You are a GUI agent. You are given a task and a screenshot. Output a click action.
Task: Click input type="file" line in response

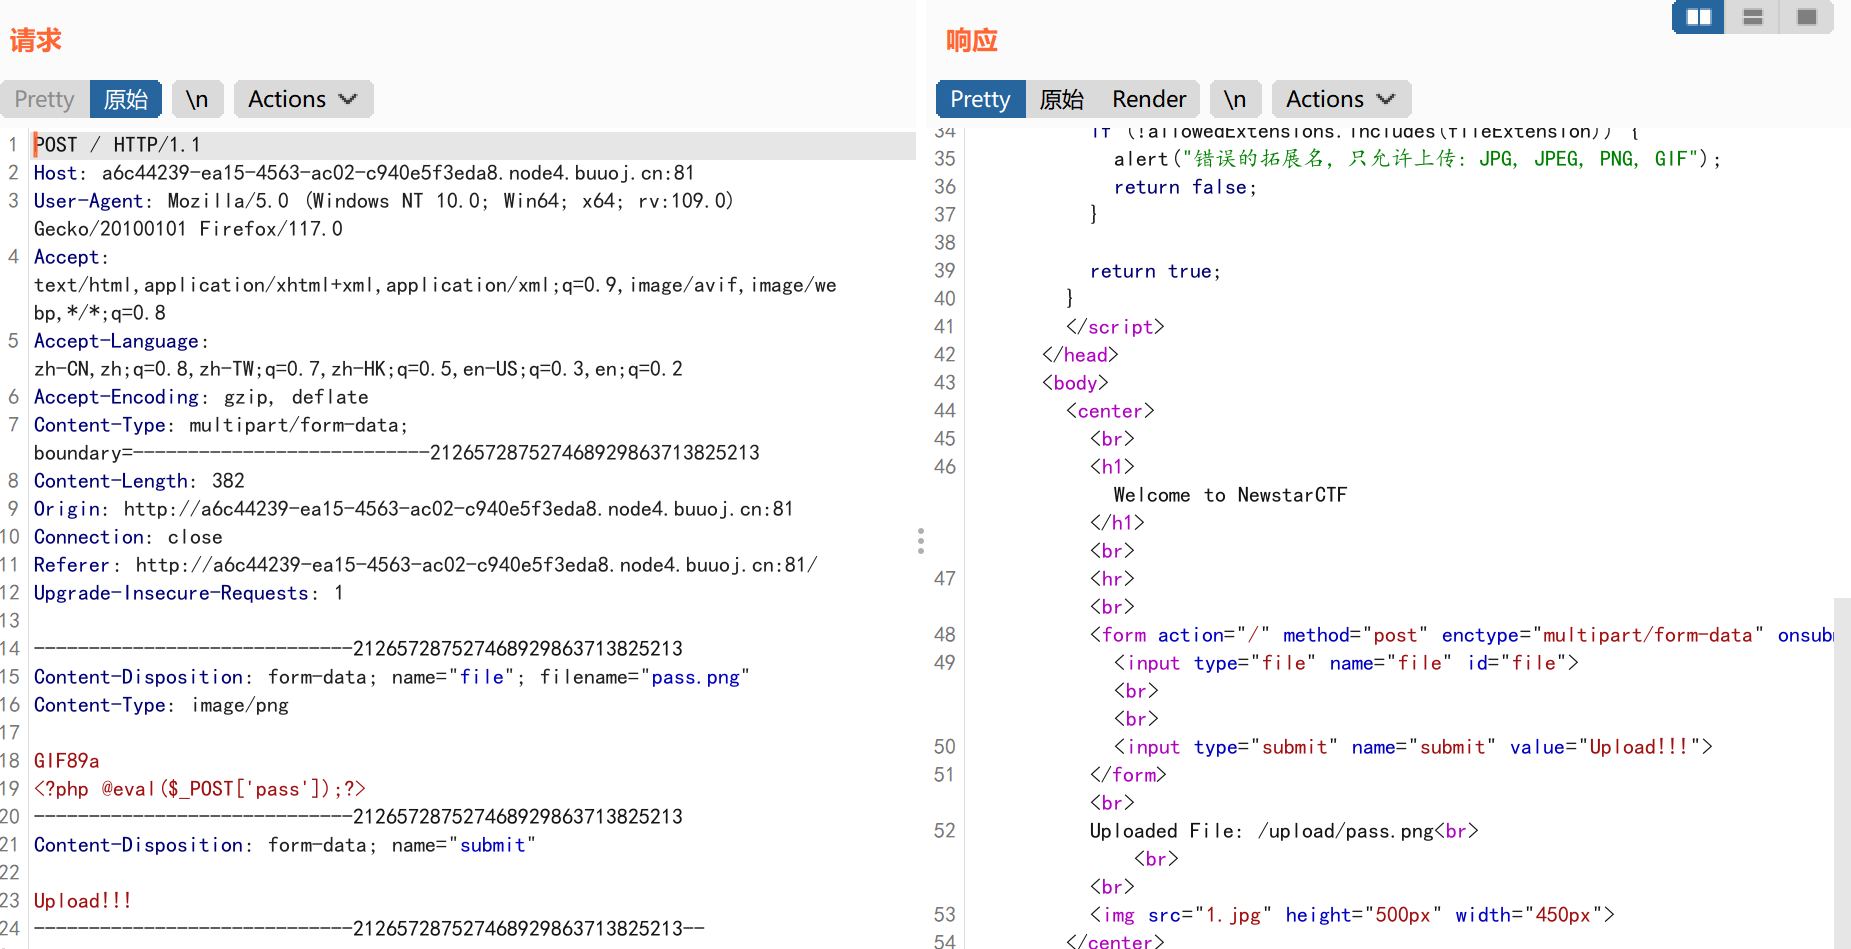(1346, 663)
